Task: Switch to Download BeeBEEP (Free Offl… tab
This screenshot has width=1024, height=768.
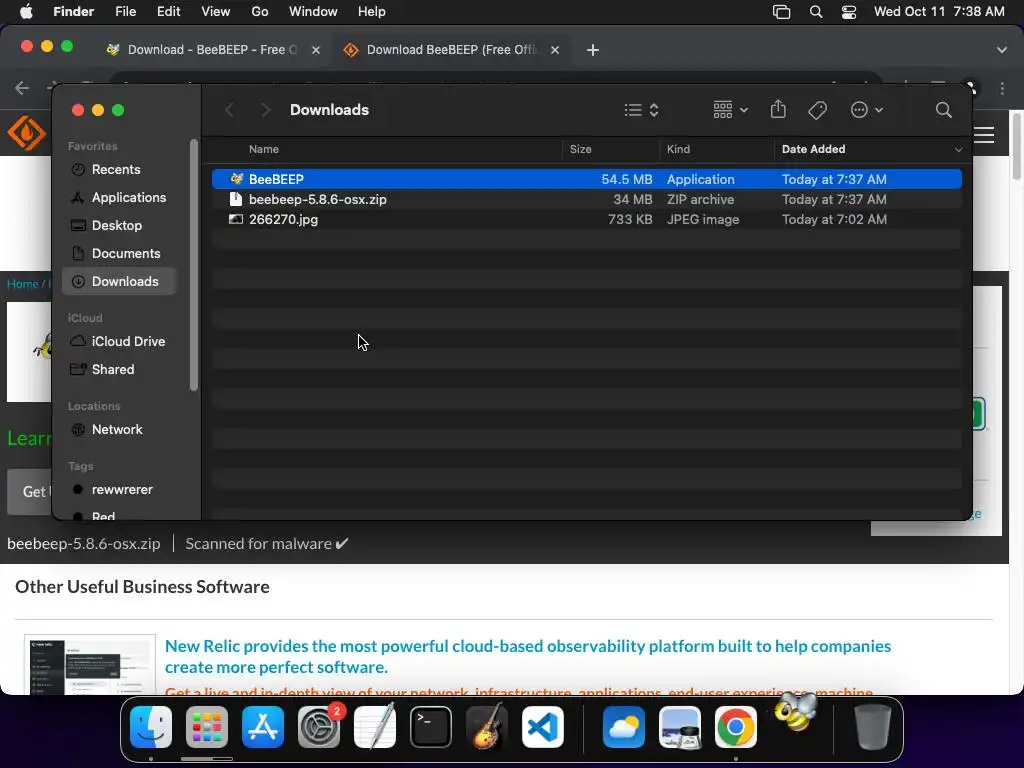Action: coord(451,50)
